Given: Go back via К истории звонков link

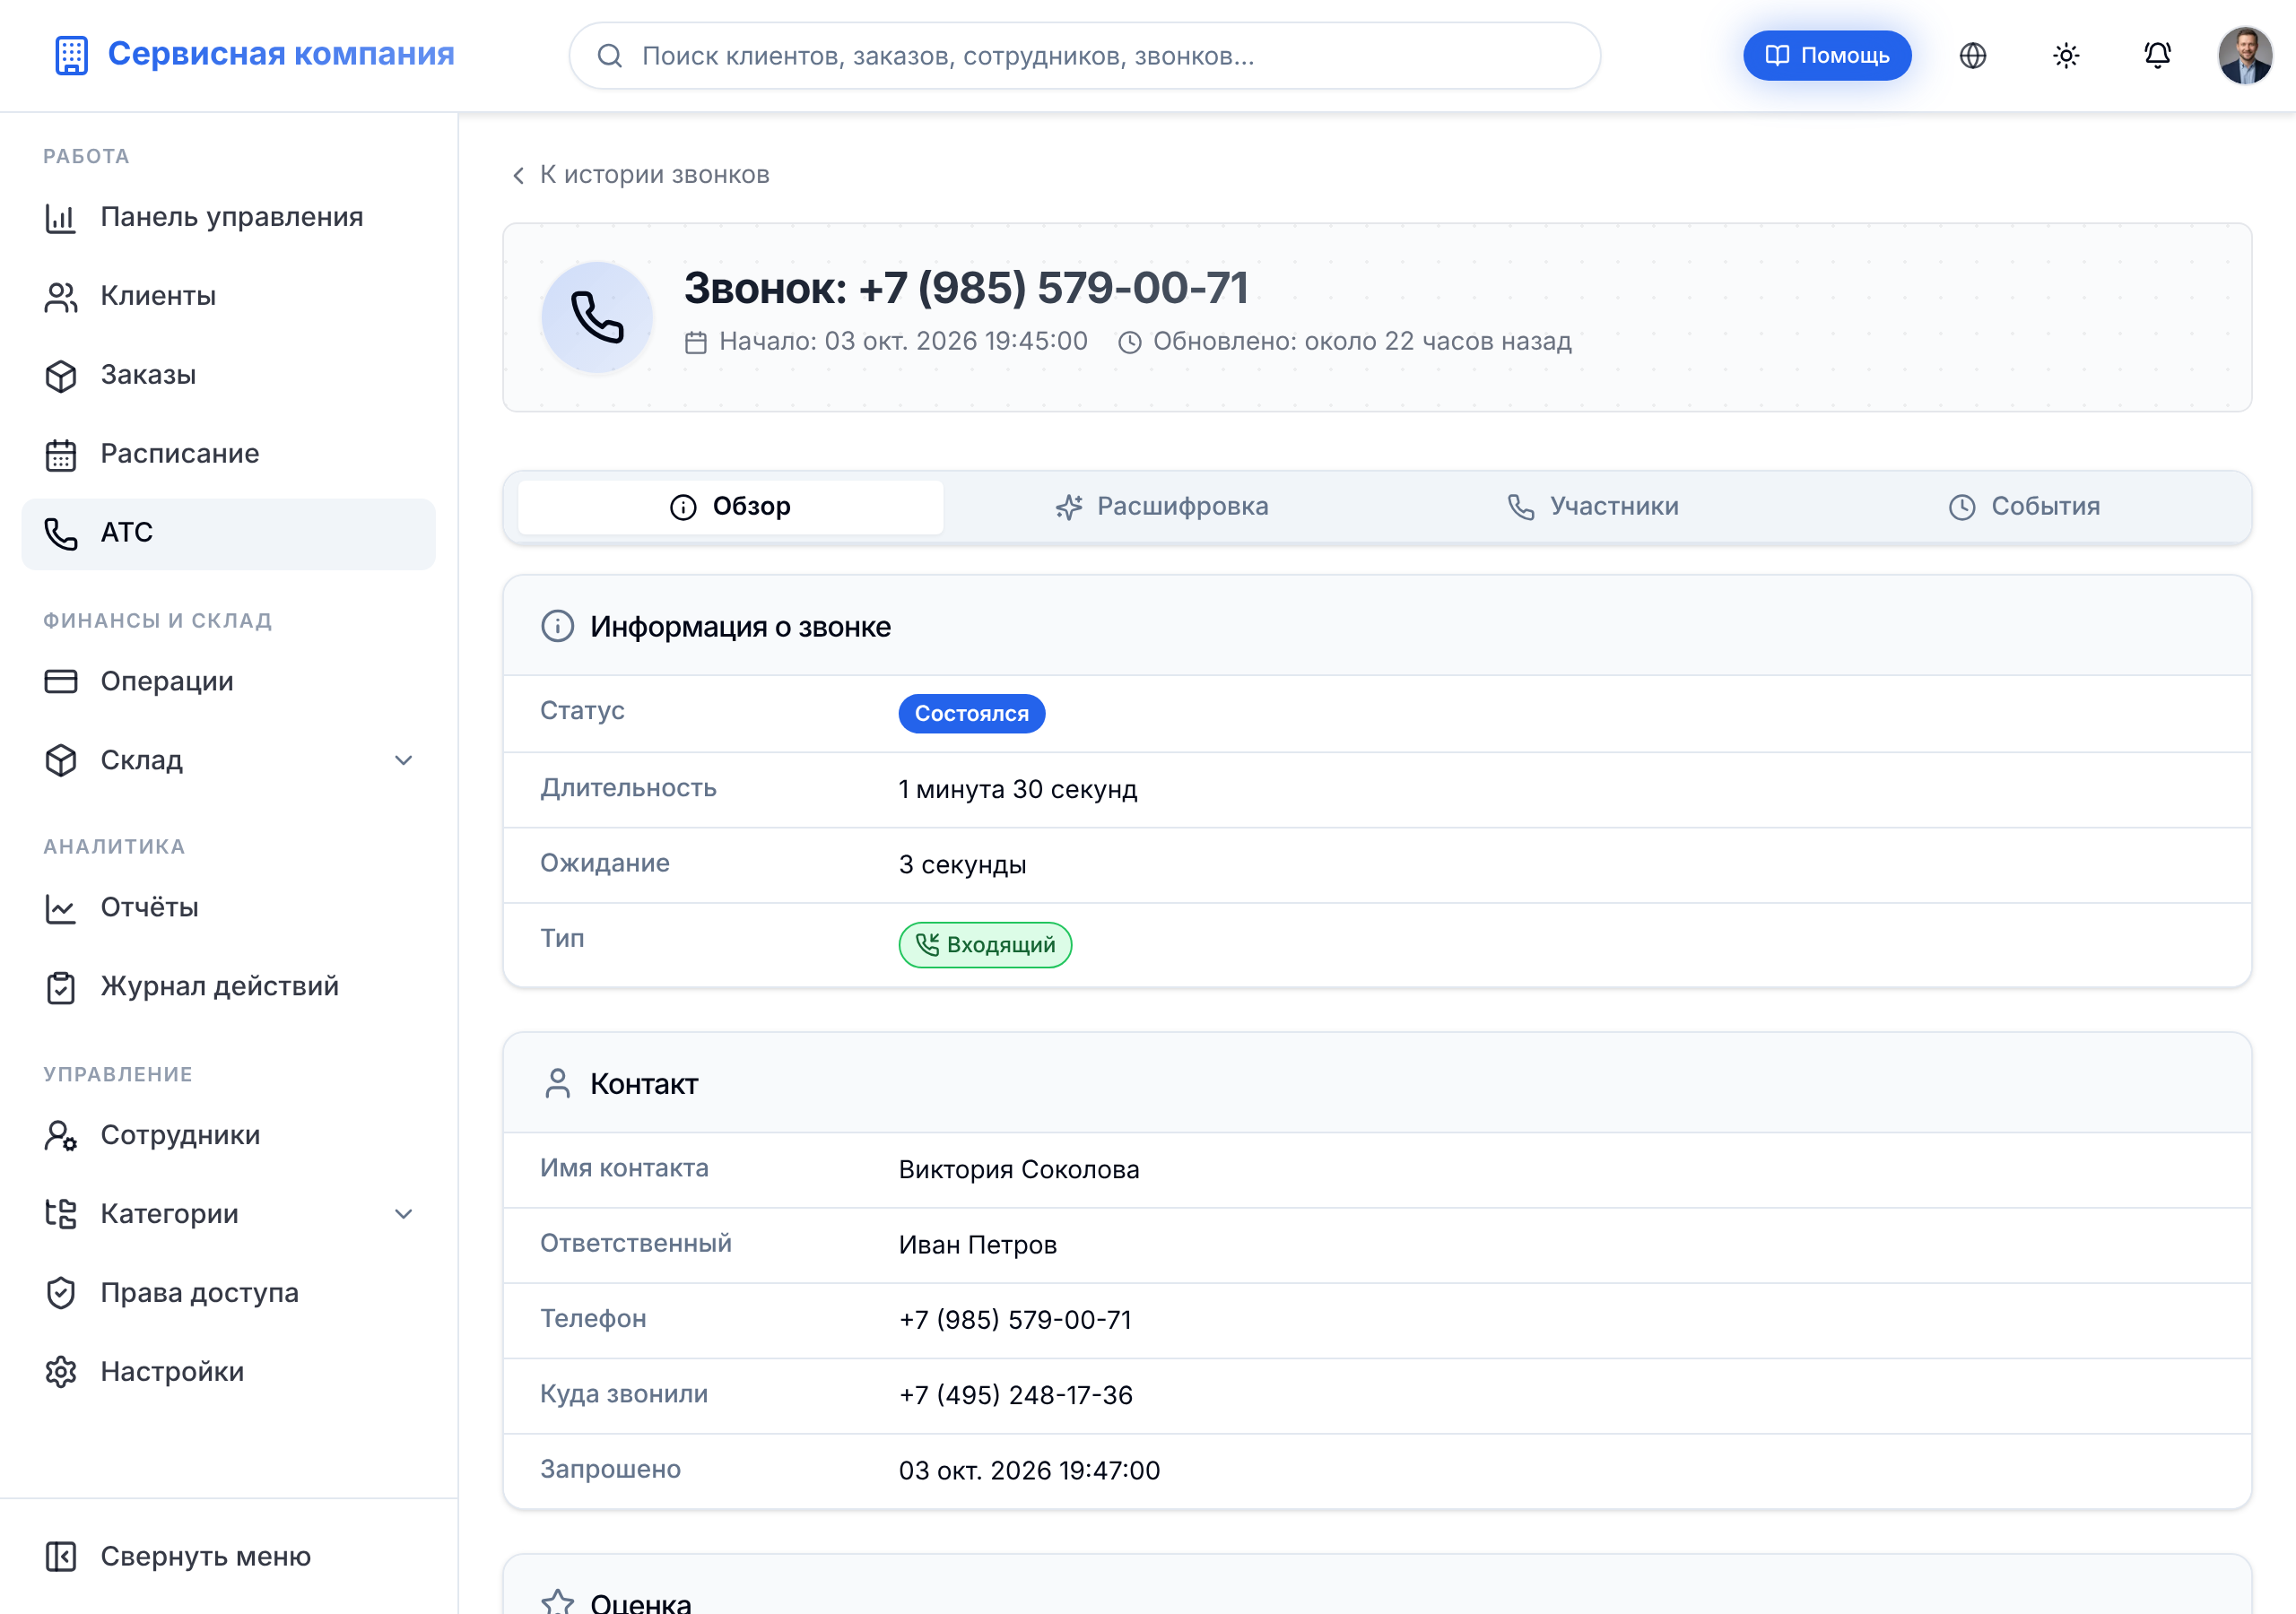Looking at the screenshot, I should point(641,175).
